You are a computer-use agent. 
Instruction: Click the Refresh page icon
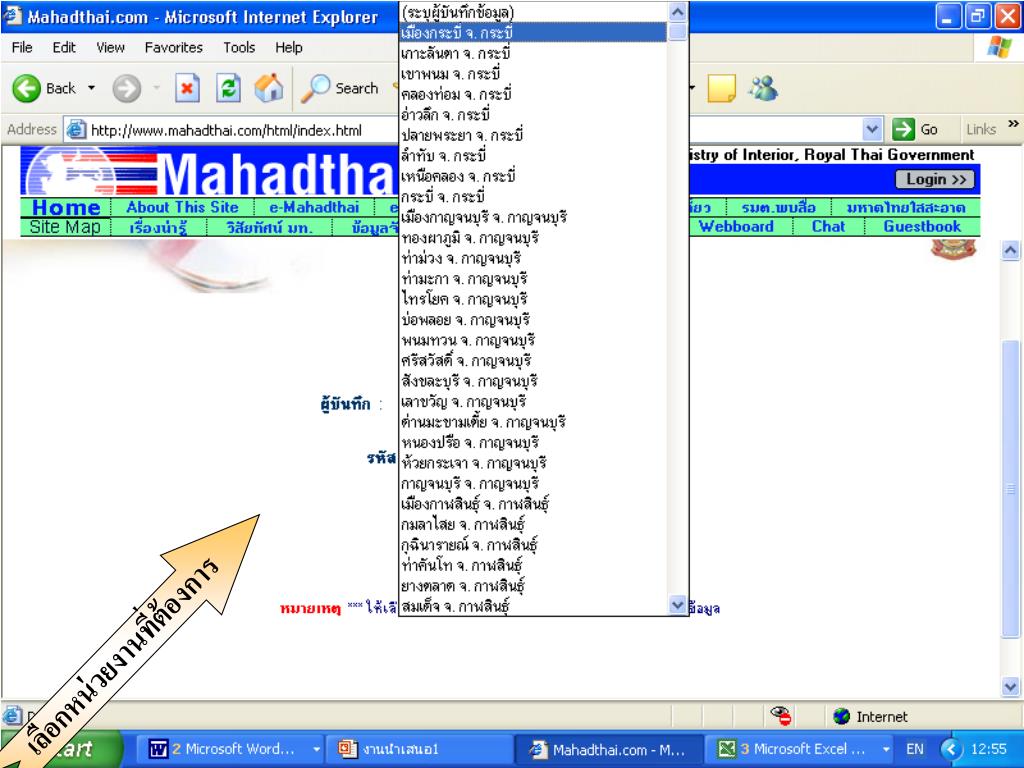click(229, 88)
